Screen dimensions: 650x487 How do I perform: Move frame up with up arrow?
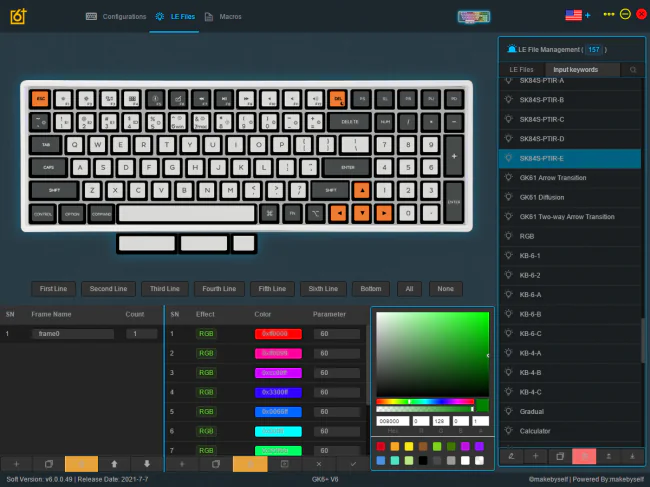(x=114, y=464)
